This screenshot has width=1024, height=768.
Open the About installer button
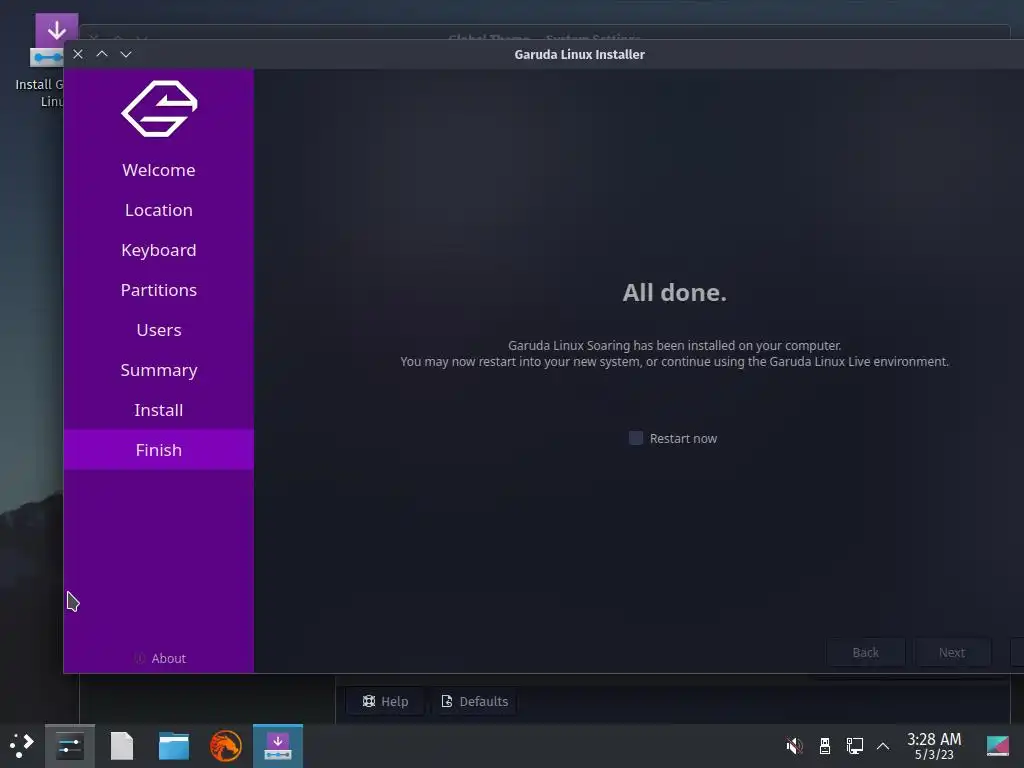(x=160, y=658)
